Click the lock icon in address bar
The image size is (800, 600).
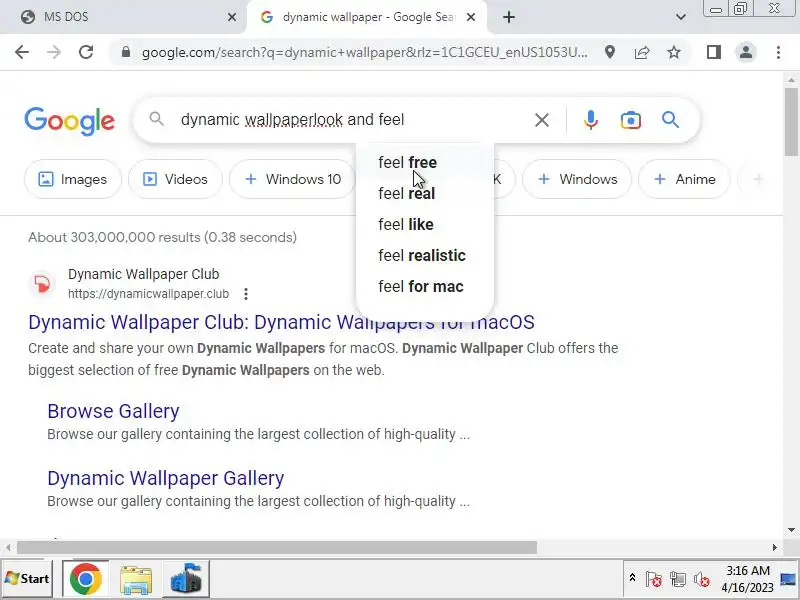(126, 52)
